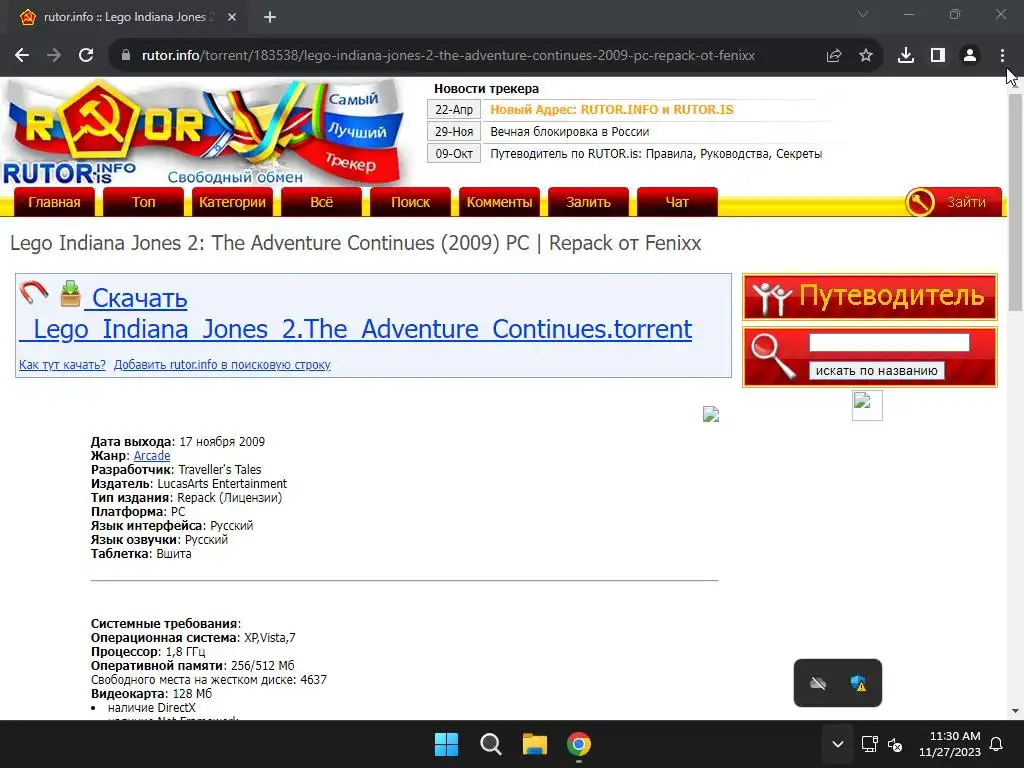1024x768 pixels.
Task: Click the browser forward arrow
Action: click(x=54, y=56)
